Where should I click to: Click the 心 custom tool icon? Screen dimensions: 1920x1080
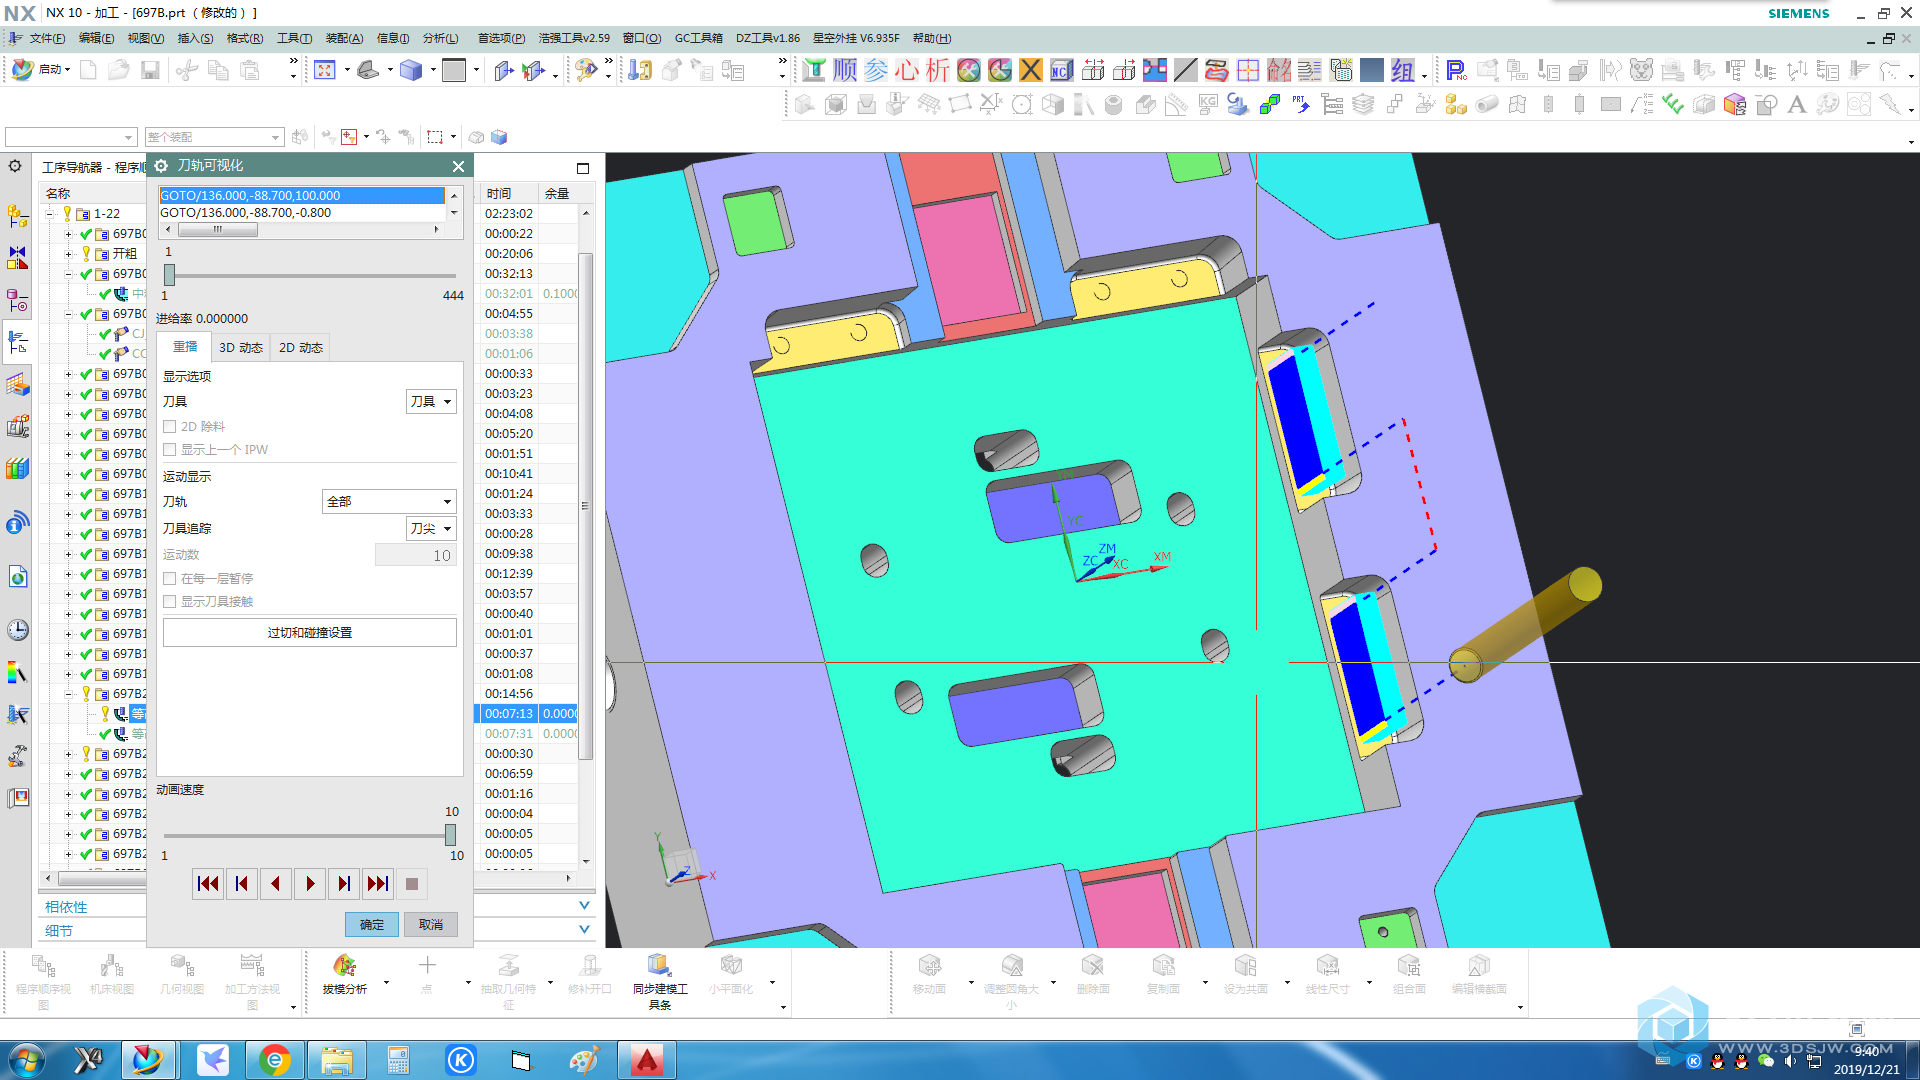tap(907, 70)
